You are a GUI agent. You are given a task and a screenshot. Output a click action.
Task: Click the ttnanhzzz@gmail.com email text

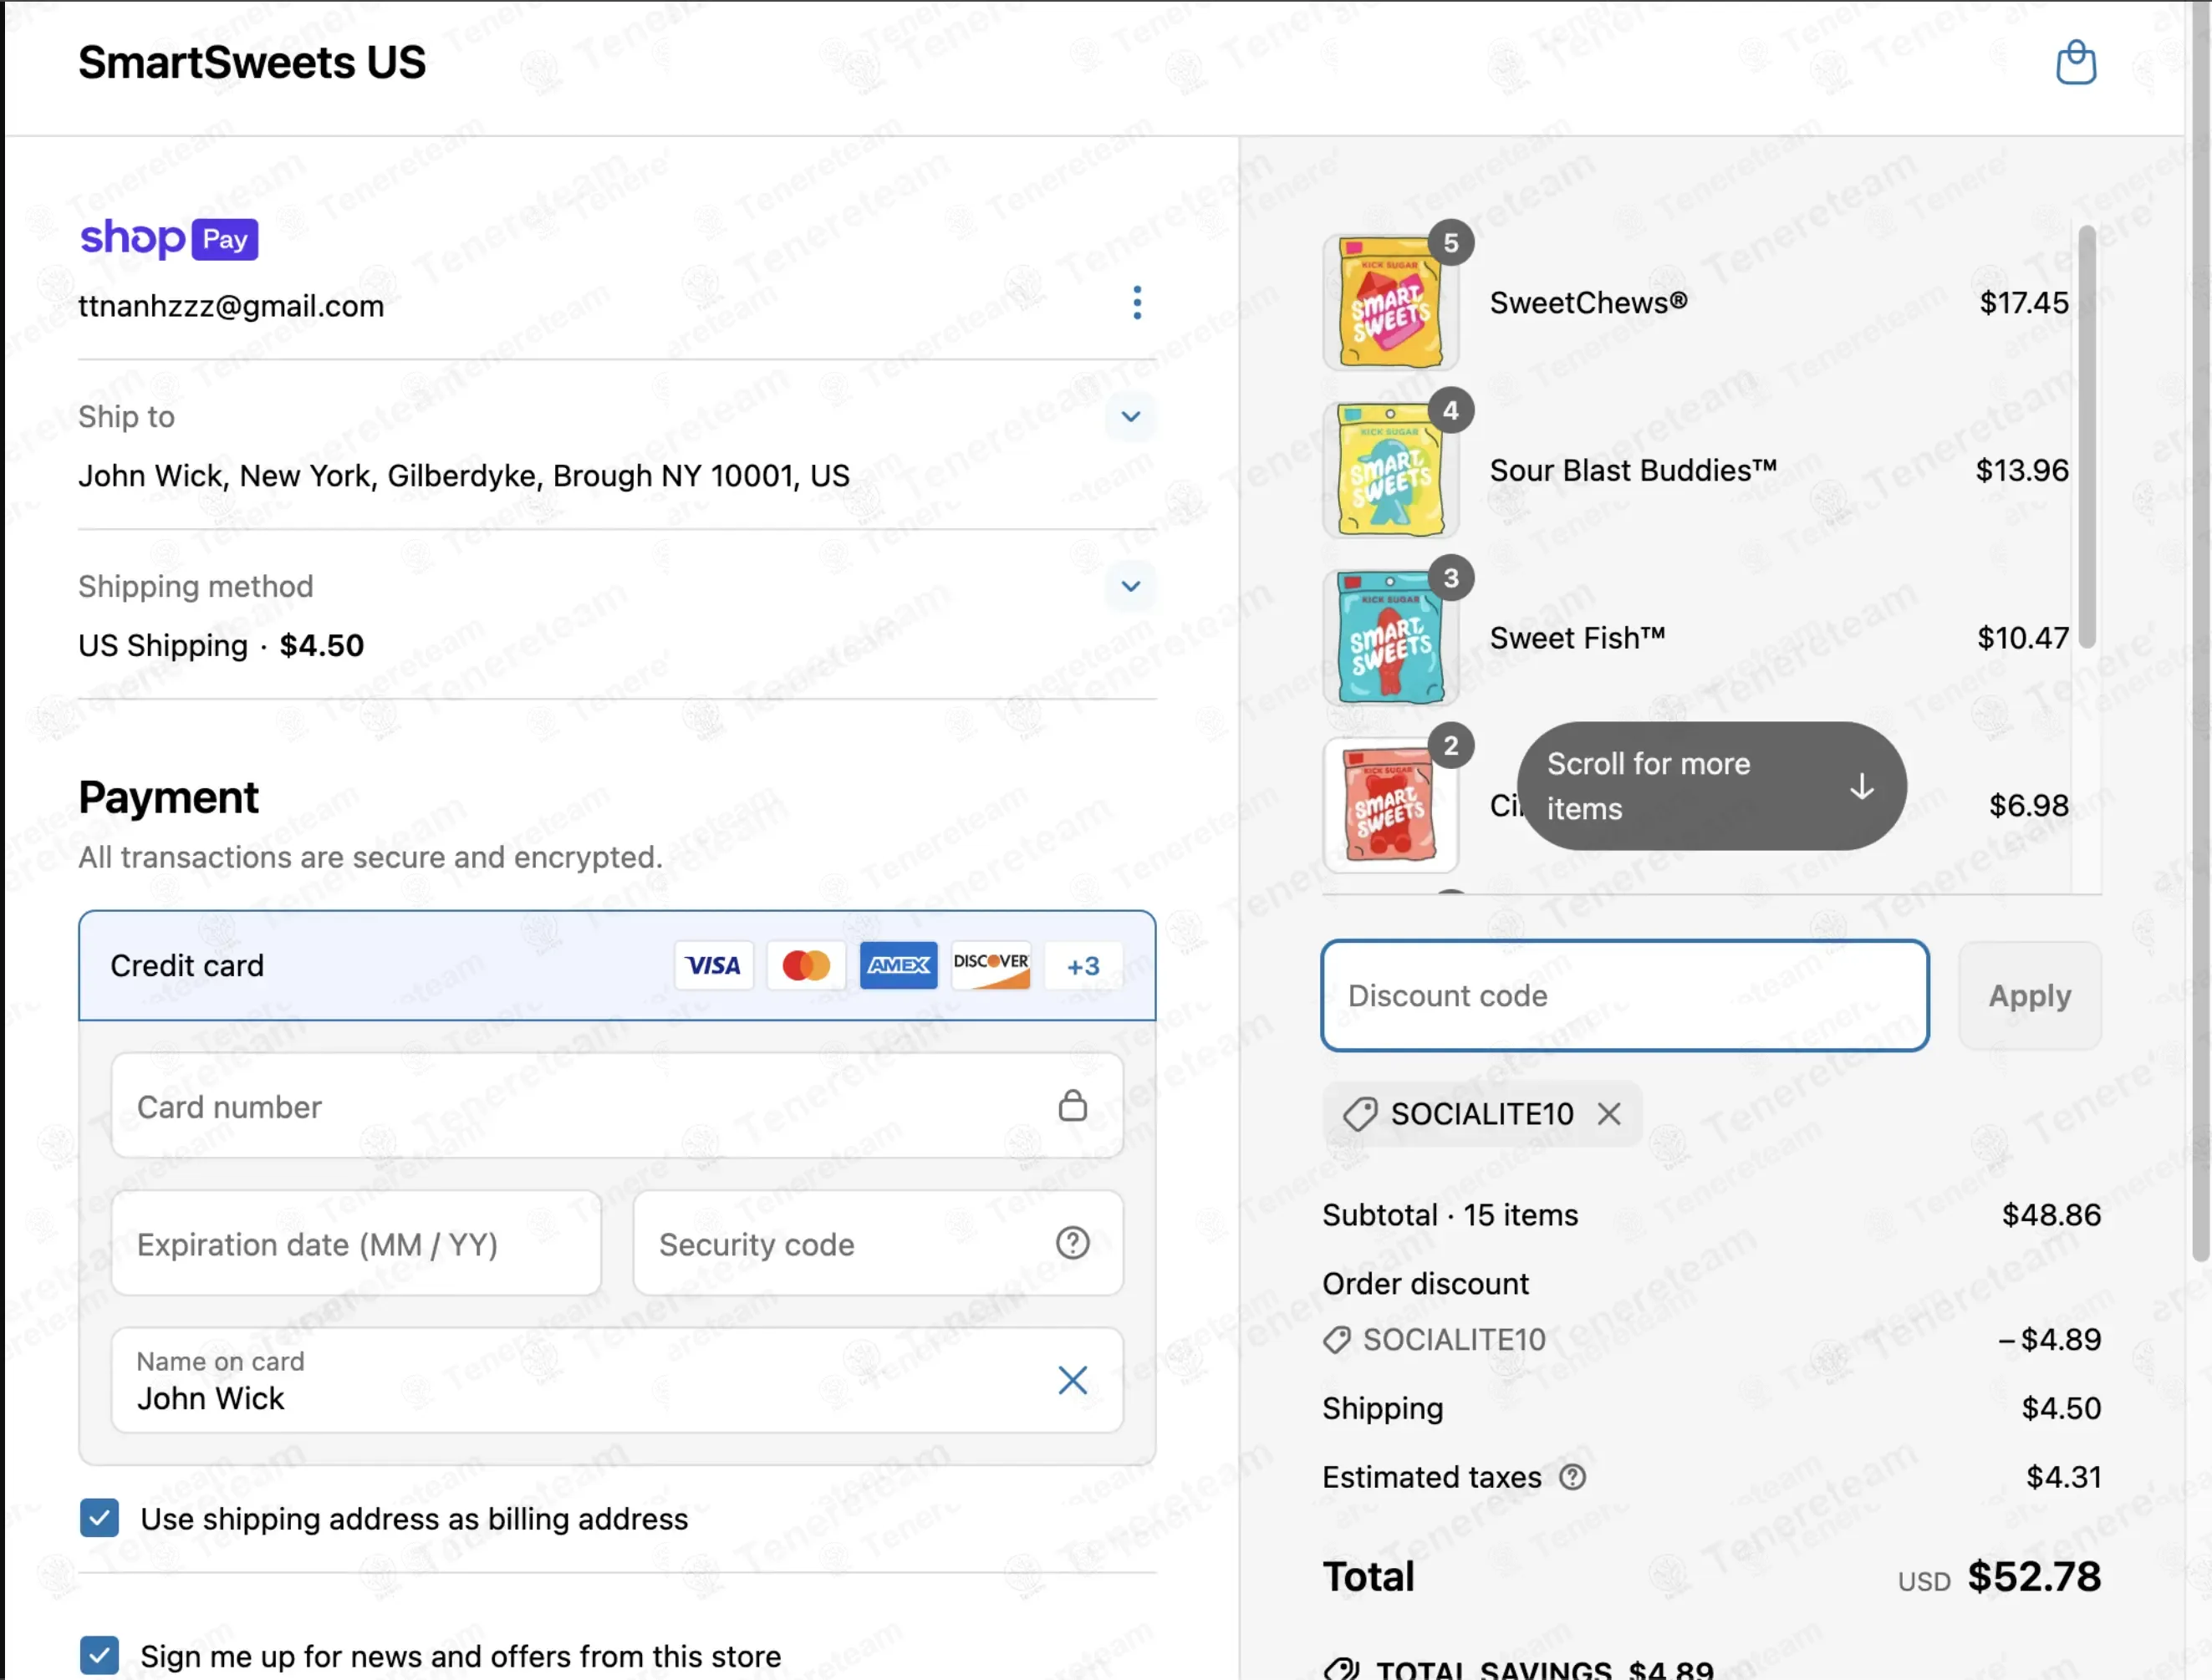[x=231, y=306]
